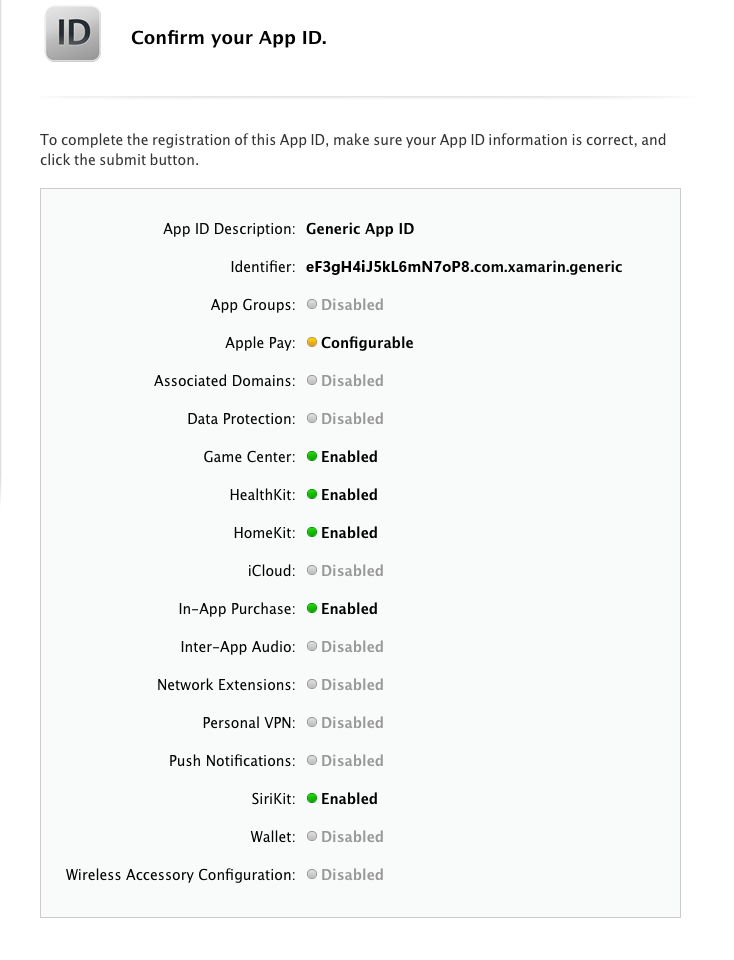Click the Network Extensions disabled dot
Image resolution: width=734 pixels, height=960 pixels.
312,685
